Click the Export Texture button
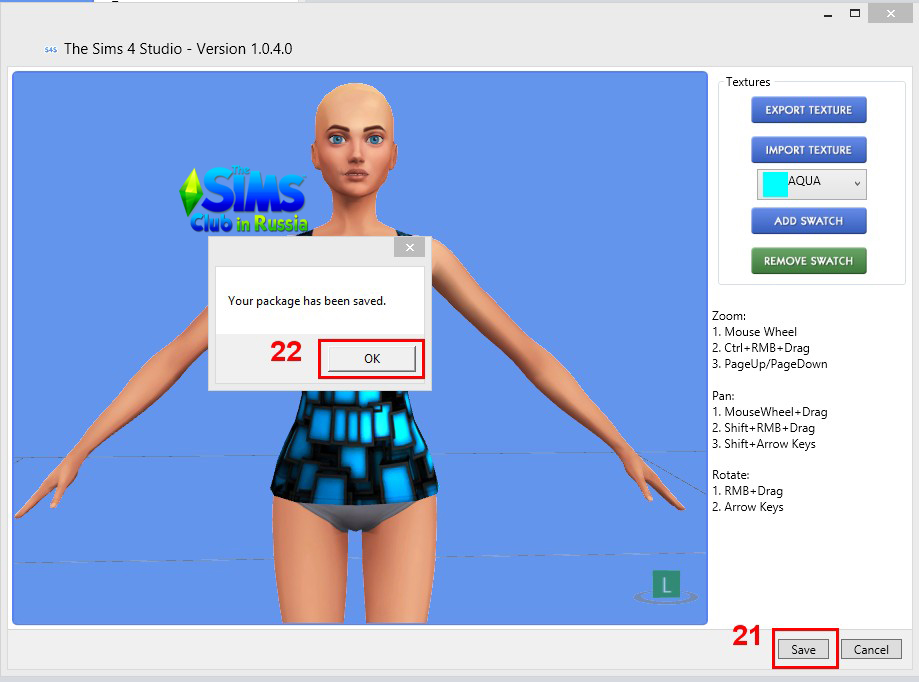Screen dimensions: 919x682 pyautogui.click(x=808, y=110)
